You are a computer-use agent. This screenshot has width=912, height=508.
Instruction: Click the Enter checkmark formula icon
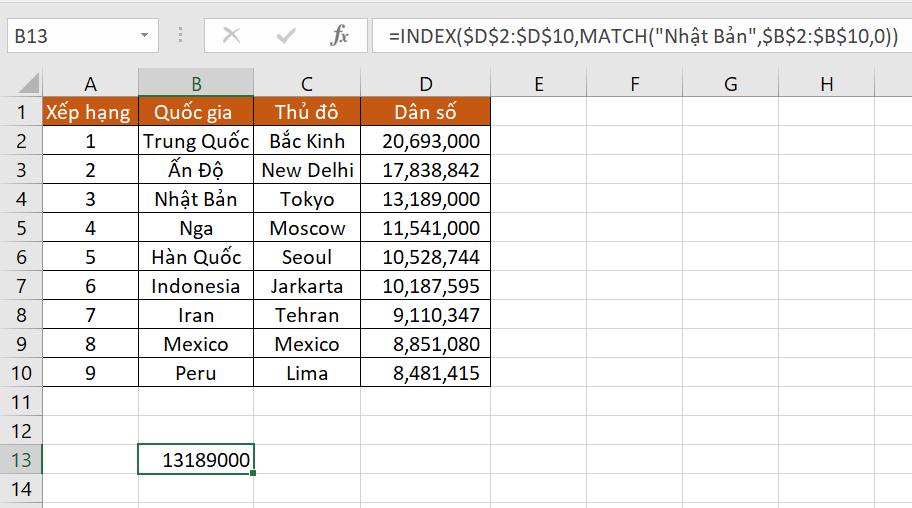pos(286,36)
